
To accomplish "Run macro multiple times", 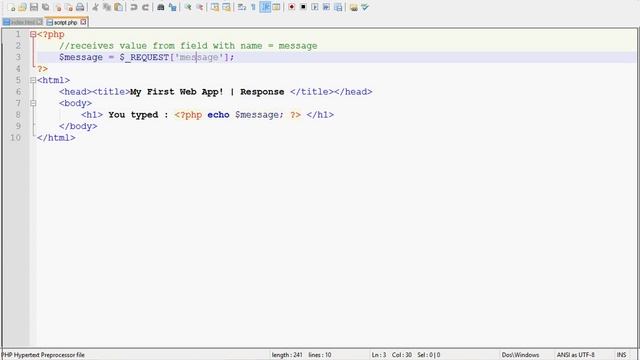I will point(327,7).
